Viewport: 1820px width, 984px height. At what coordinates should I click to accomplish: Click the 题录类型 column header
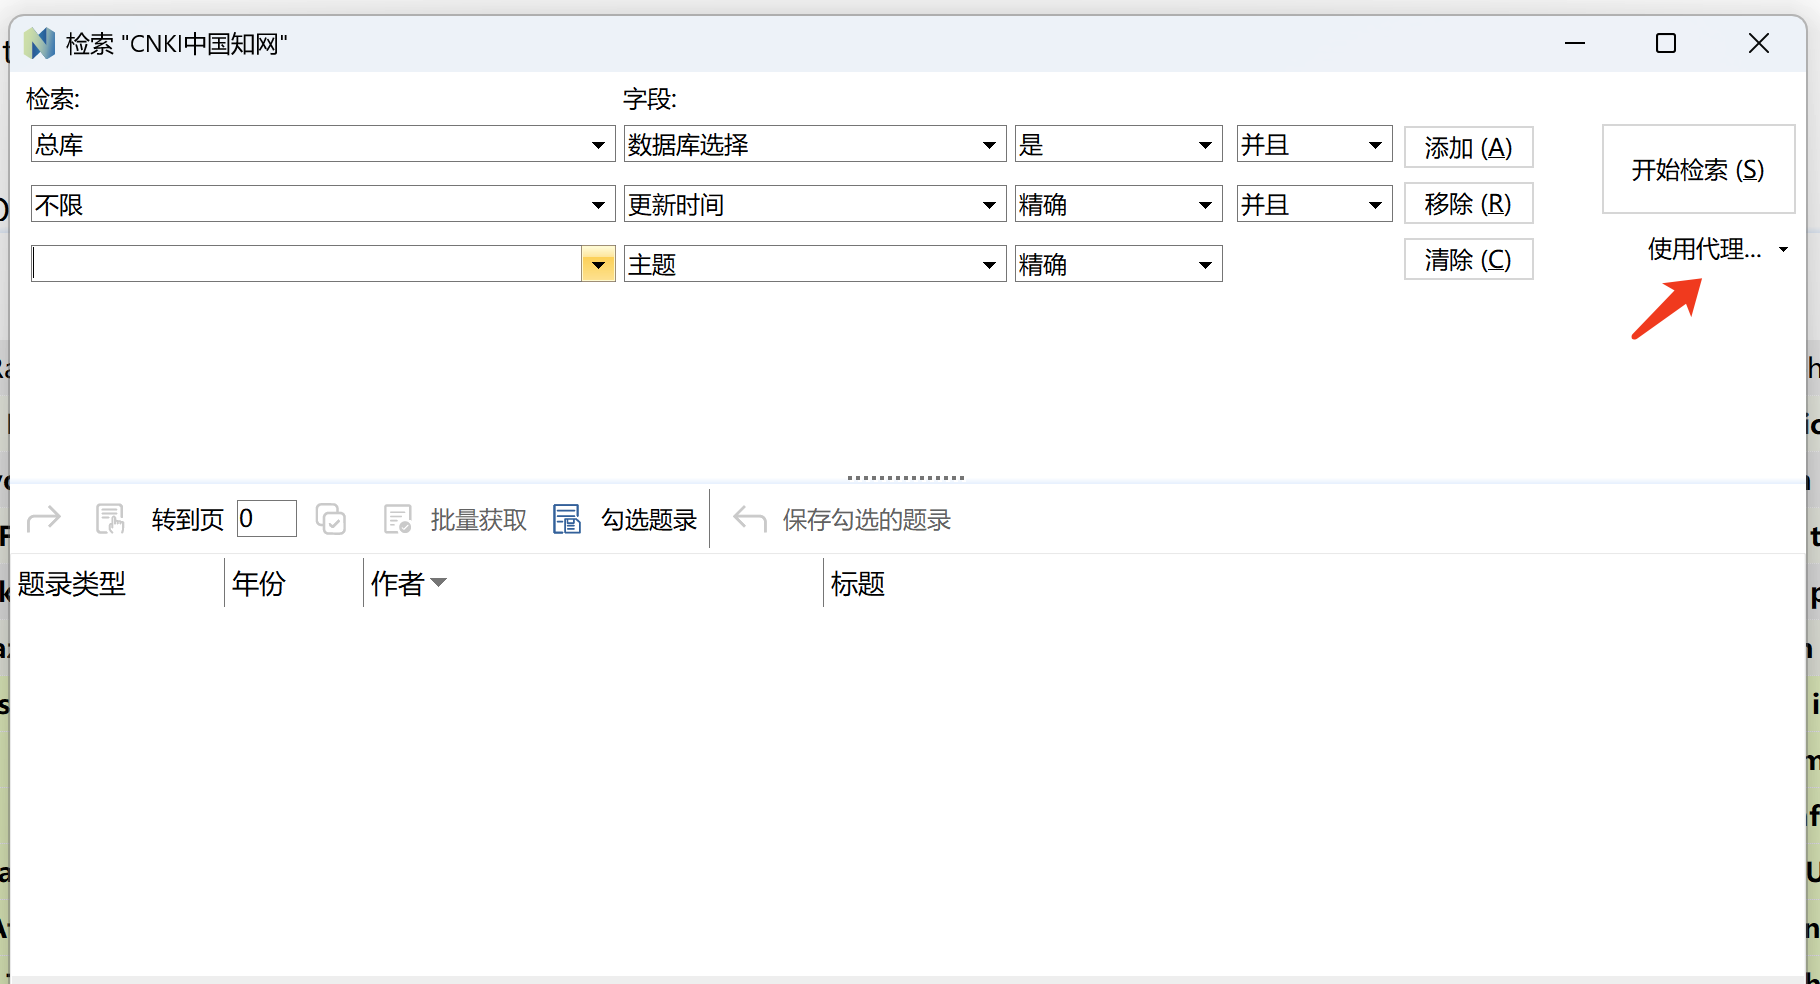point(116,583)
